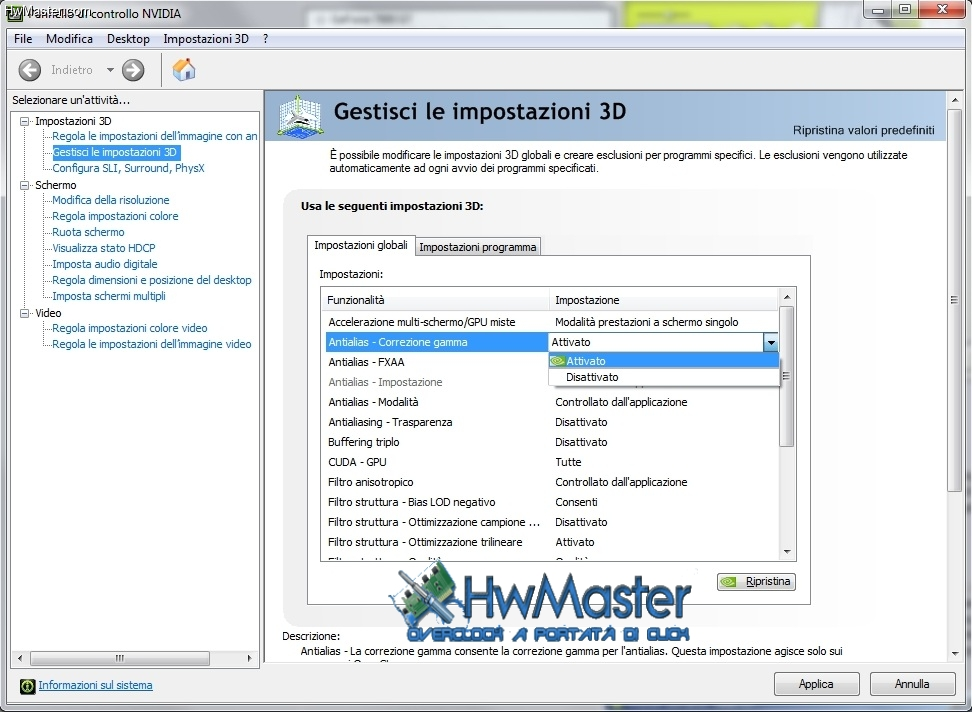
Task: Collapse the Impostazioni 3D tree node
Action: [25, 121]
